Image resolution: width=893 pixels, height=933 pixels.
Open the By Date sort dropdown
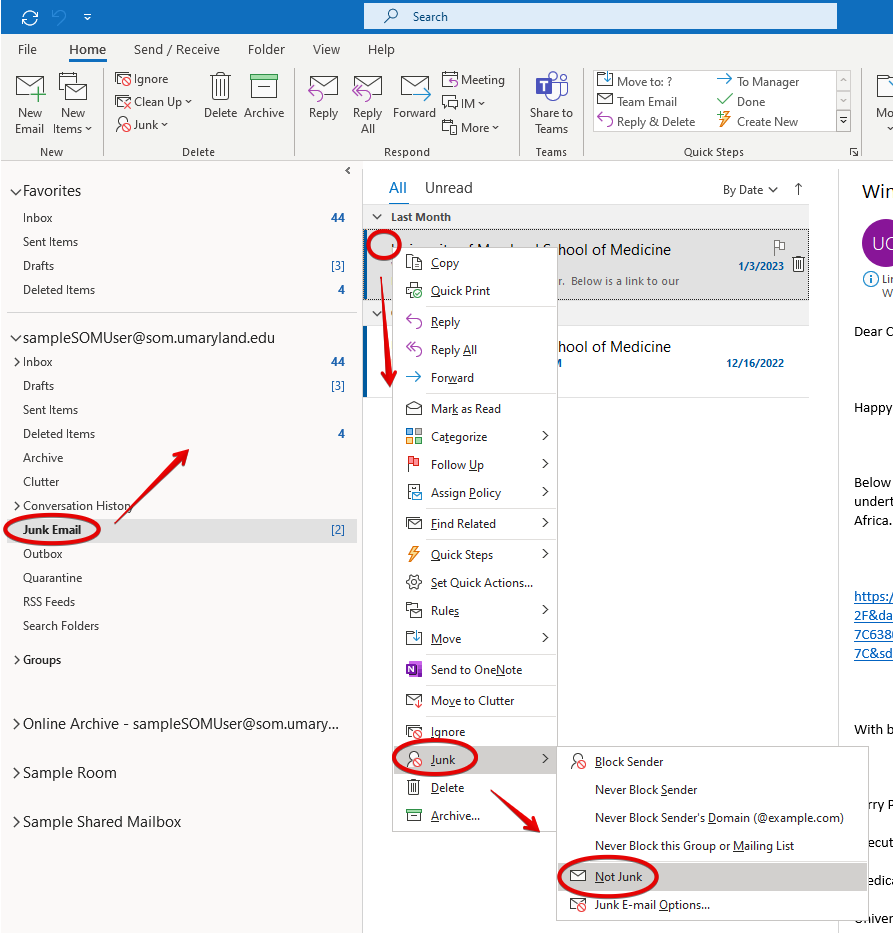750,190
